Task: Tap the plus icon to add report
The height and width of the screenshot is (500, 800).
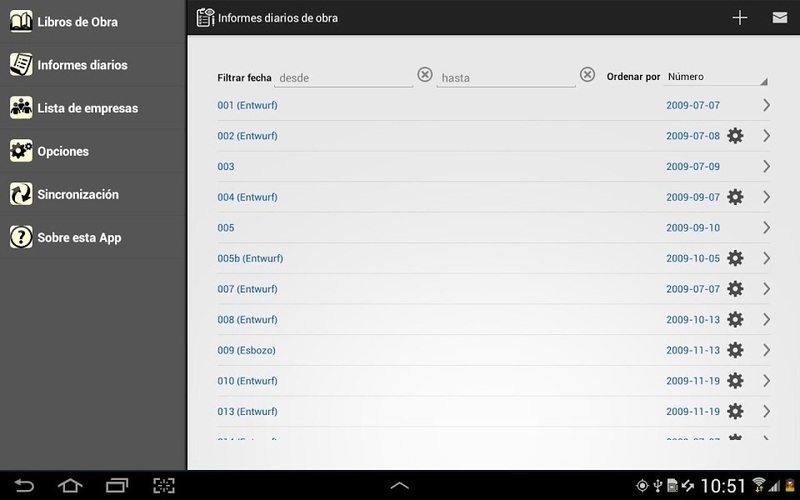Action: [x=740, y=17]
